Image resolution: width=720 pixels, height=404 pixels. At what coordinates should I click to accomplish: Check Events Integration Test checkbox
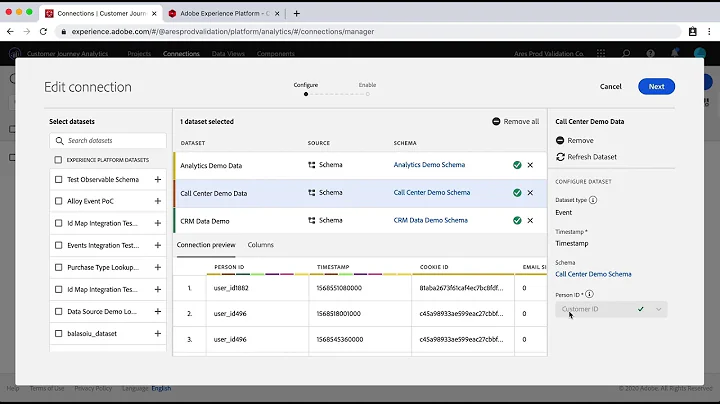tap(58, 245)
